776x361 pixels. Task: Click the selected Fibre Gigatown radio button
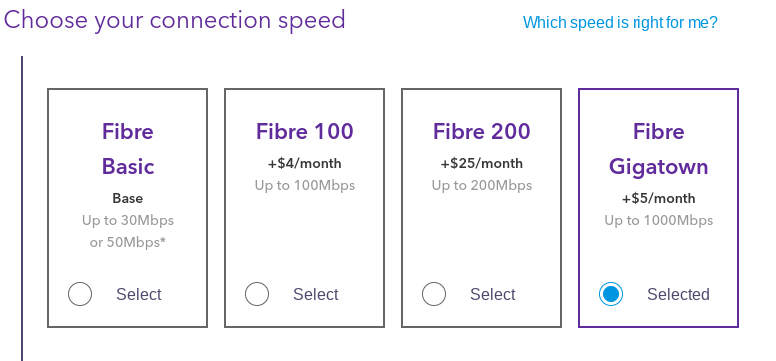[x=611, y=294]
